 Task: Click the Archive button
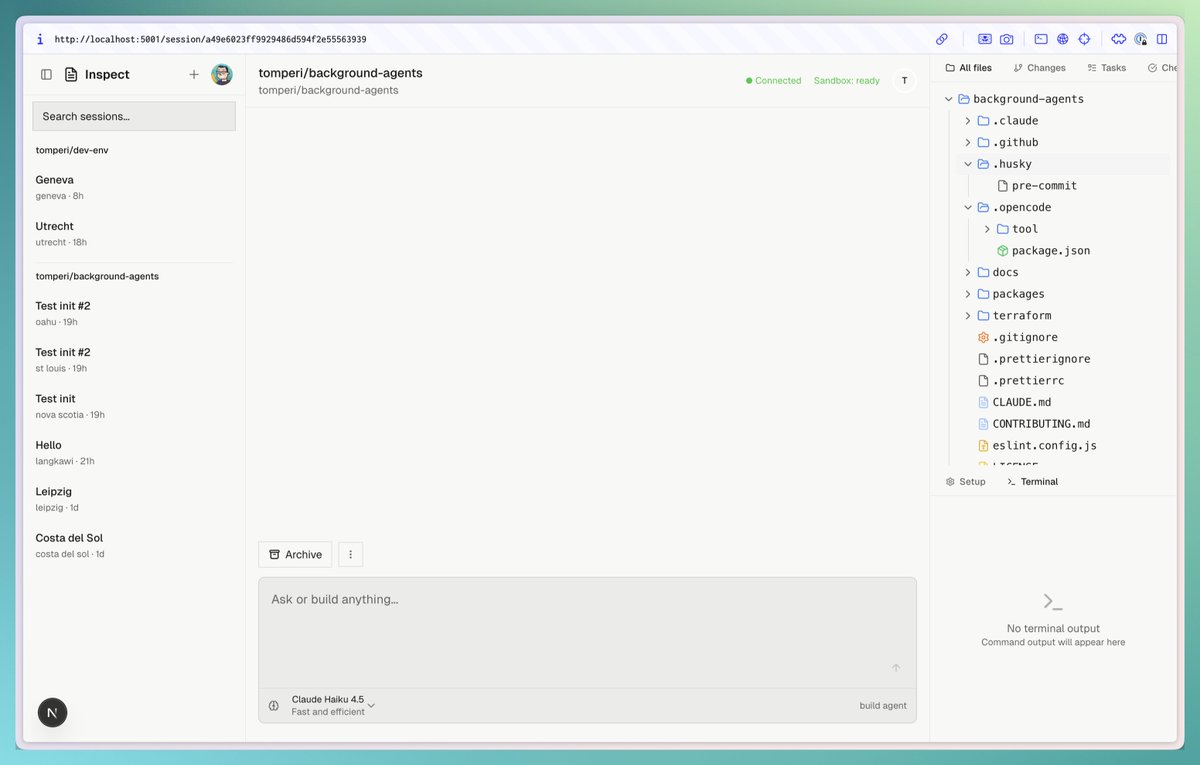click(295, 553)
